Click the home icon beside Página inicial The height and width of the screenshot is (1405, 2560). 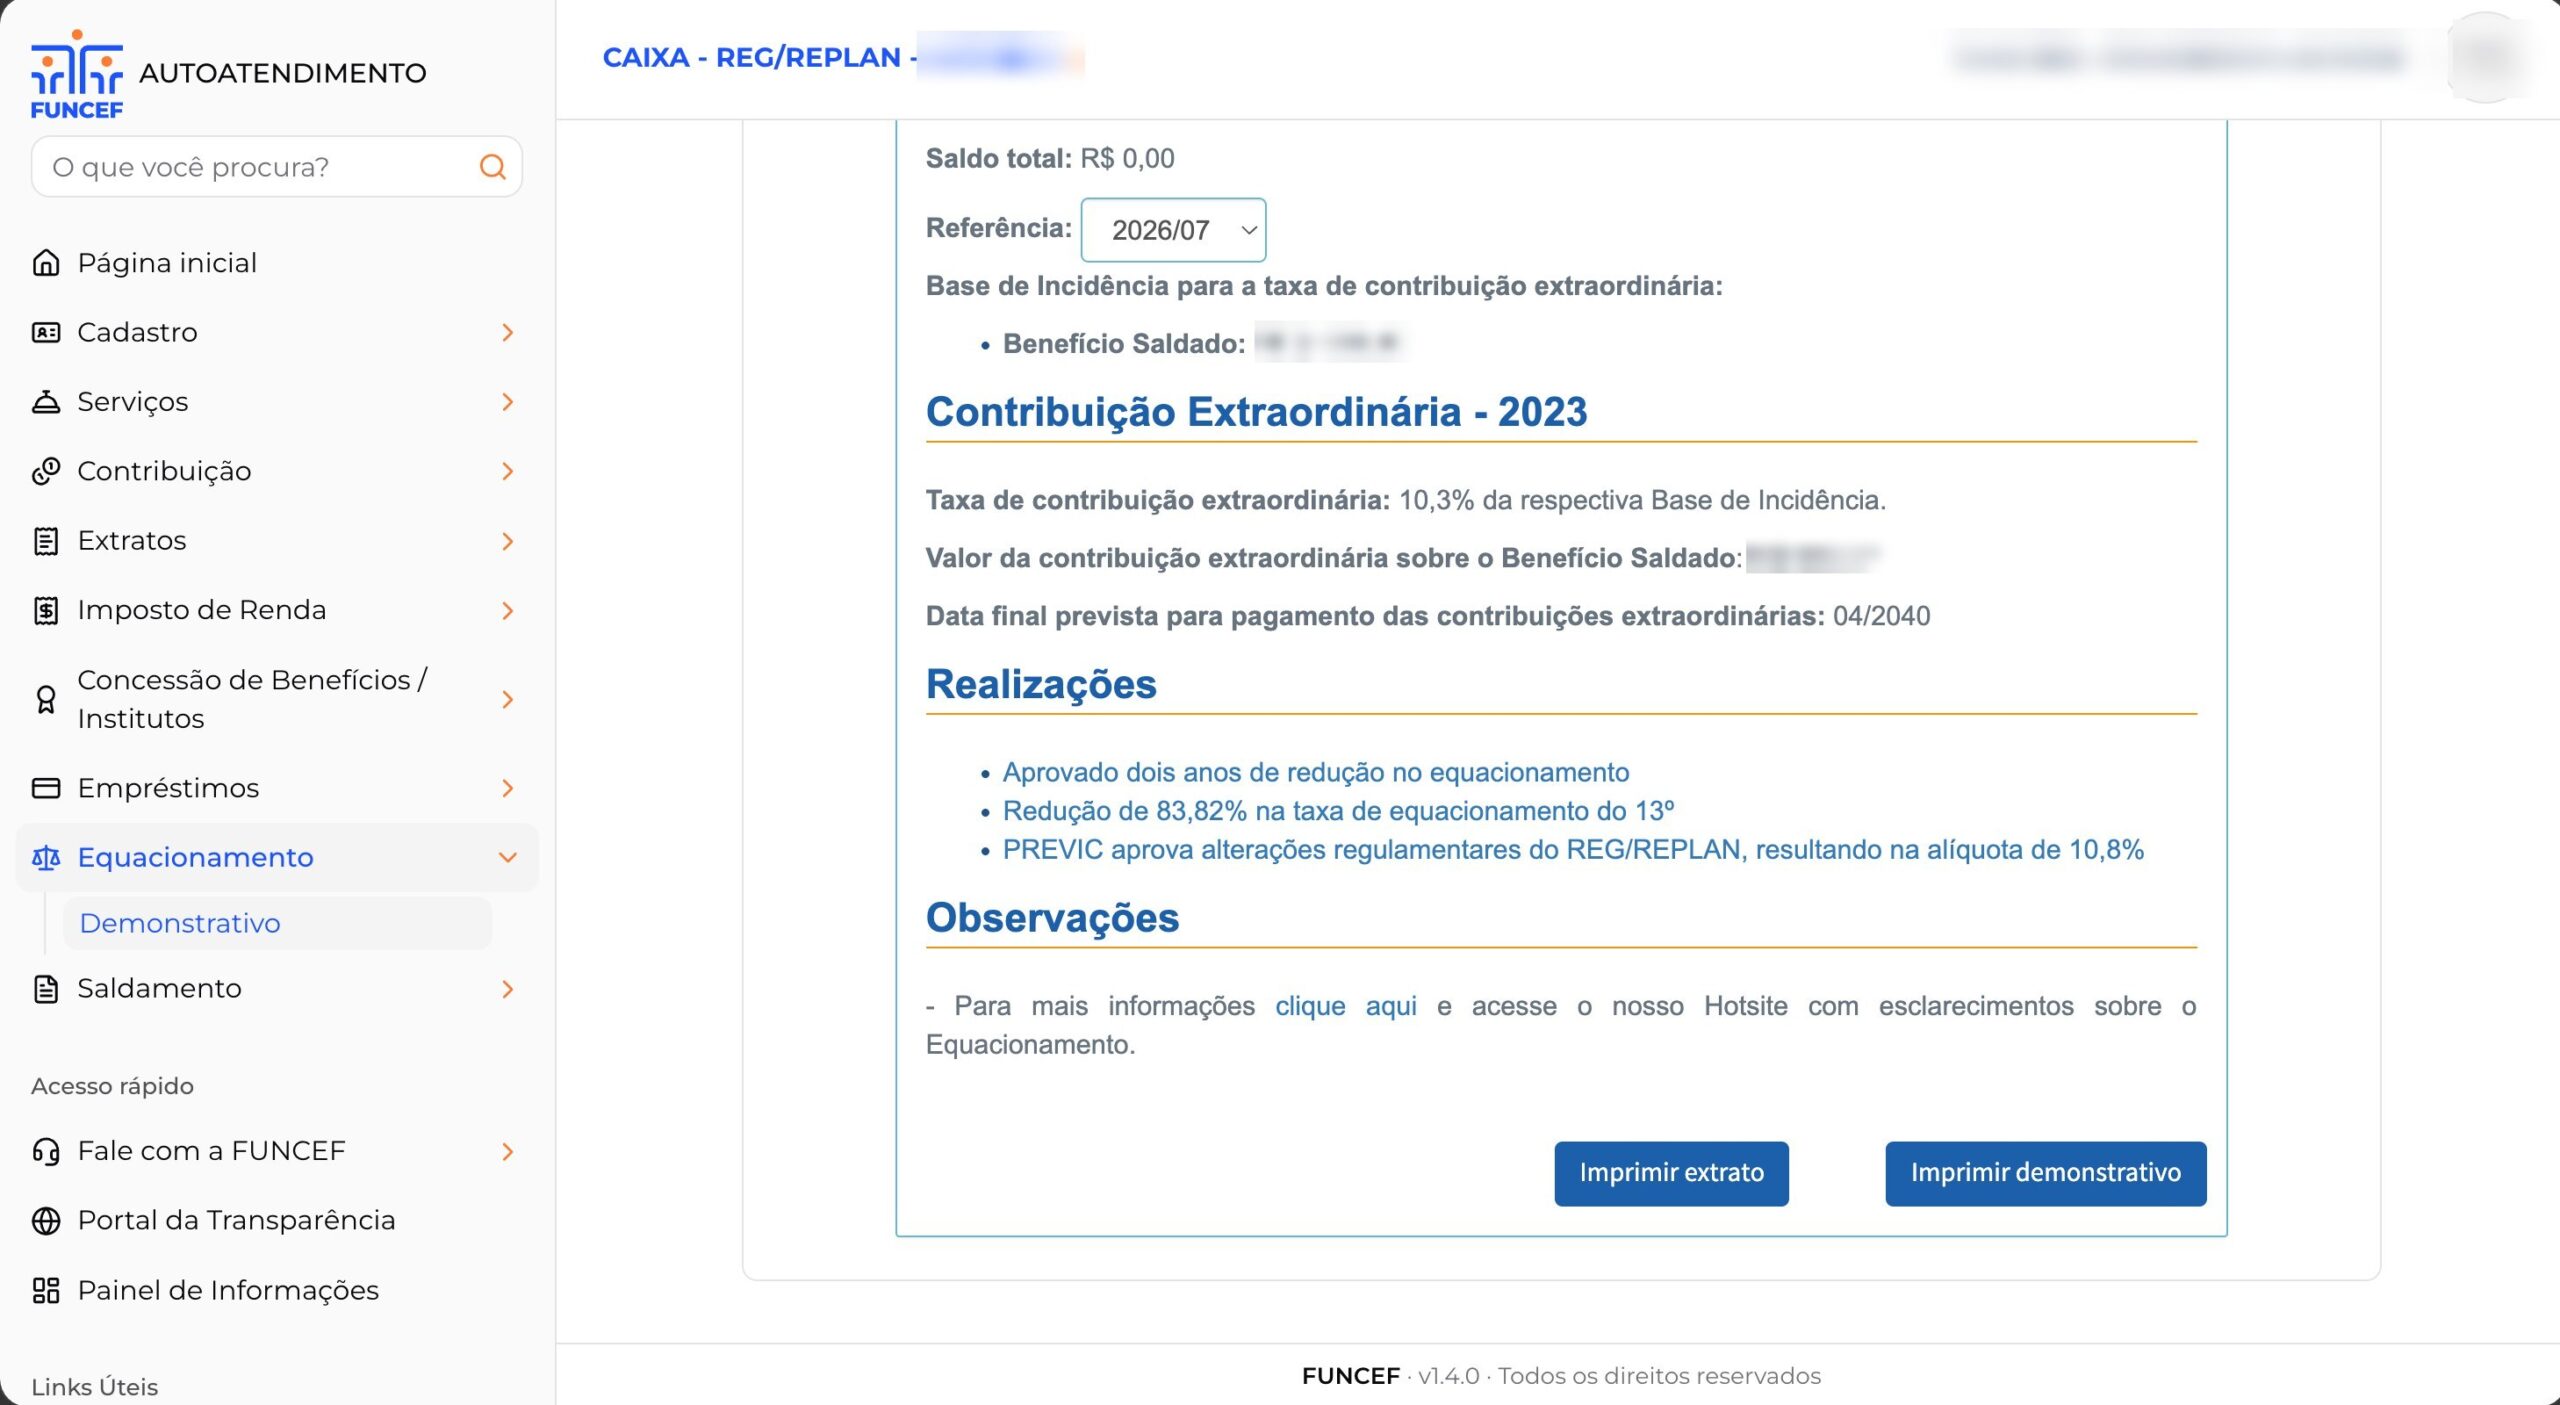pyautogui.click(x=46, y=263)
